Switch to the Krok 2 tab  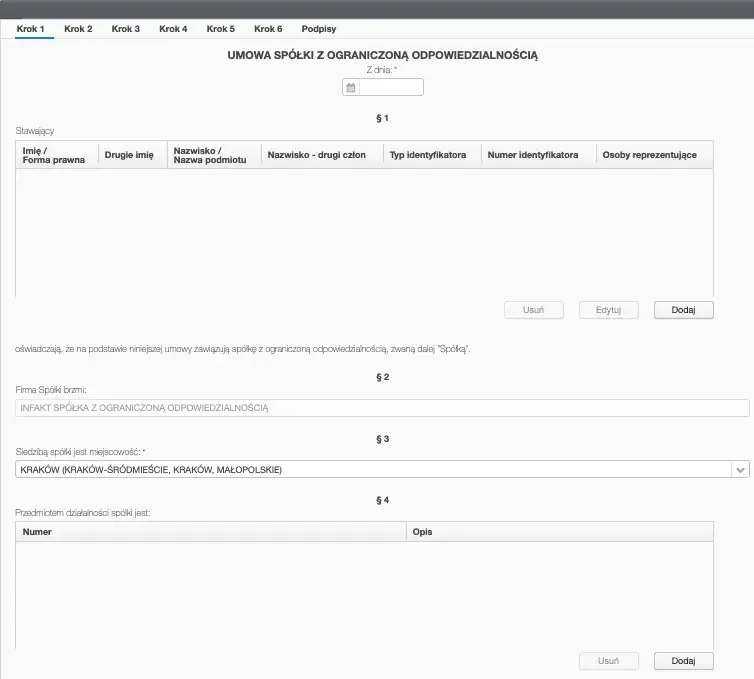coord(78,29)
